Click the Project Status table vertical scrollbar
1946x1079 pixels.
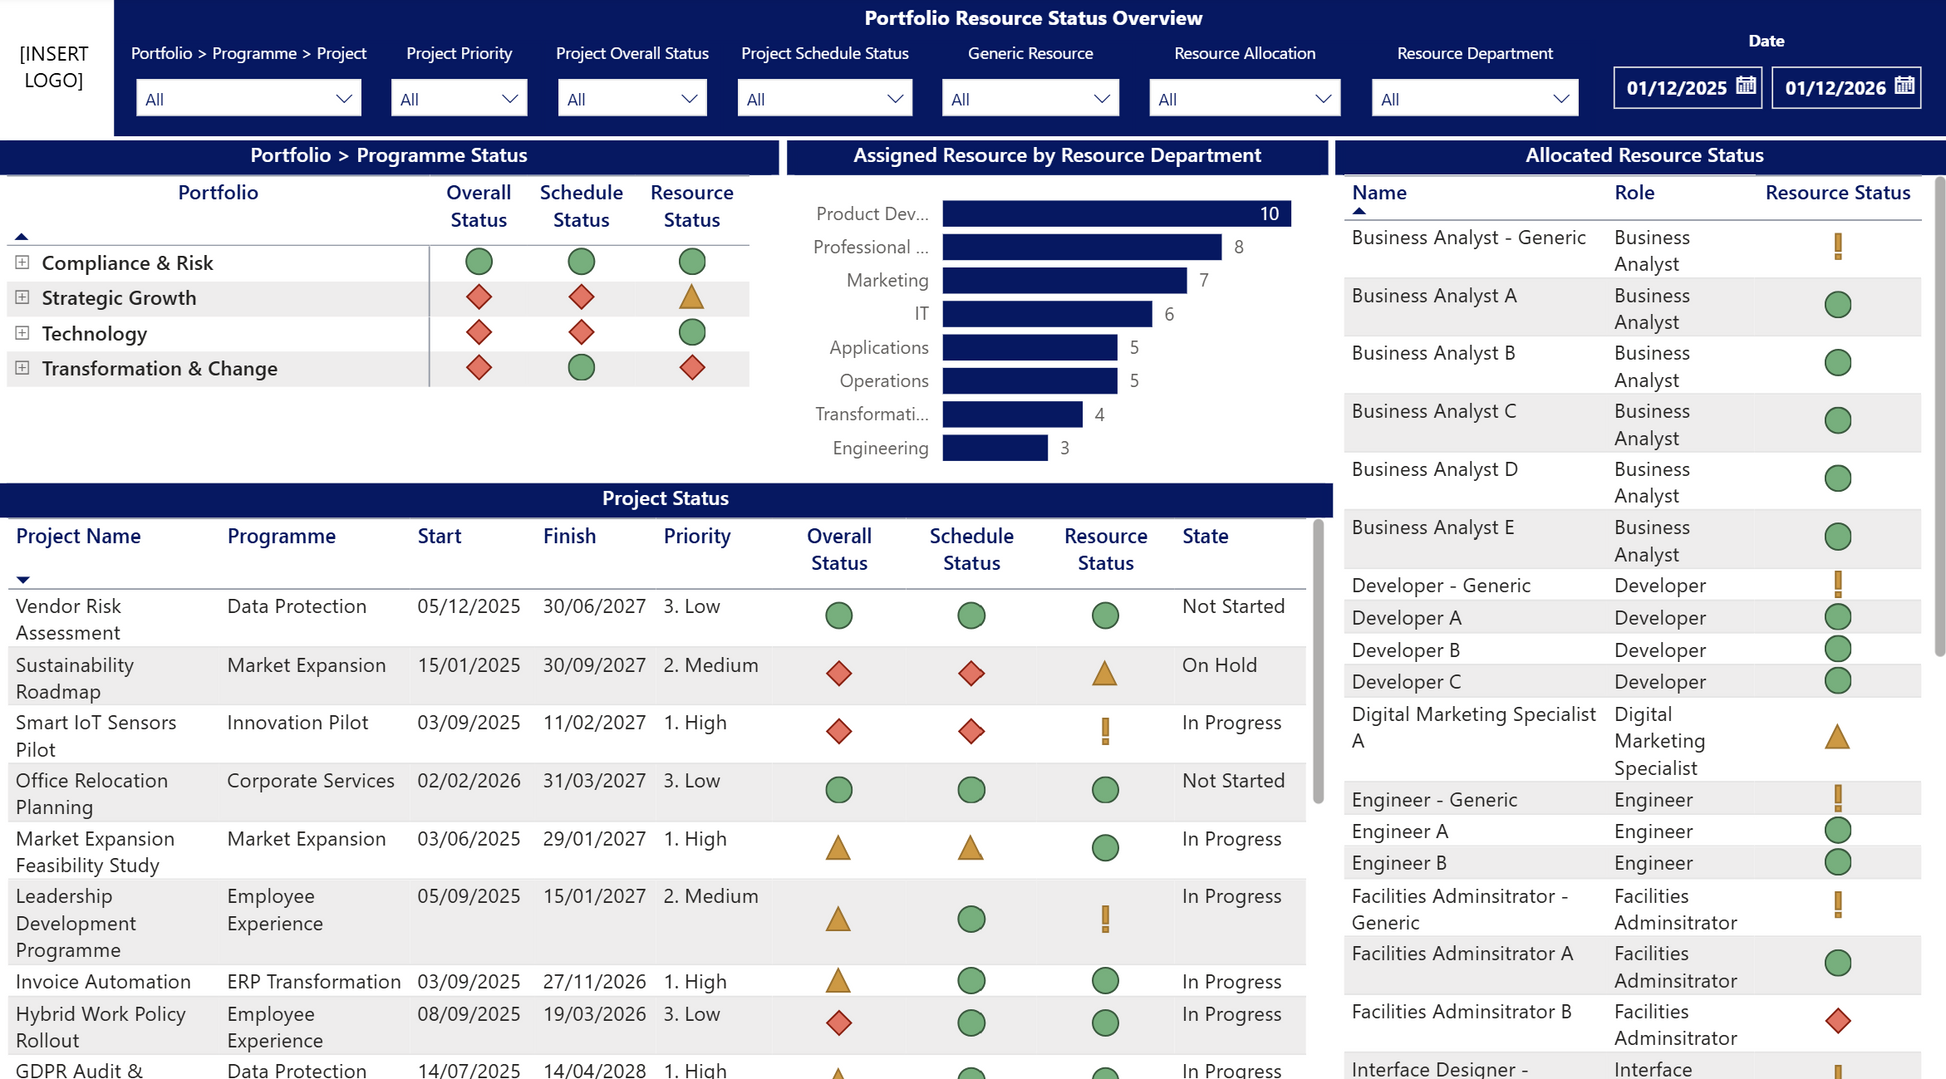click(x=1318, y=660)
